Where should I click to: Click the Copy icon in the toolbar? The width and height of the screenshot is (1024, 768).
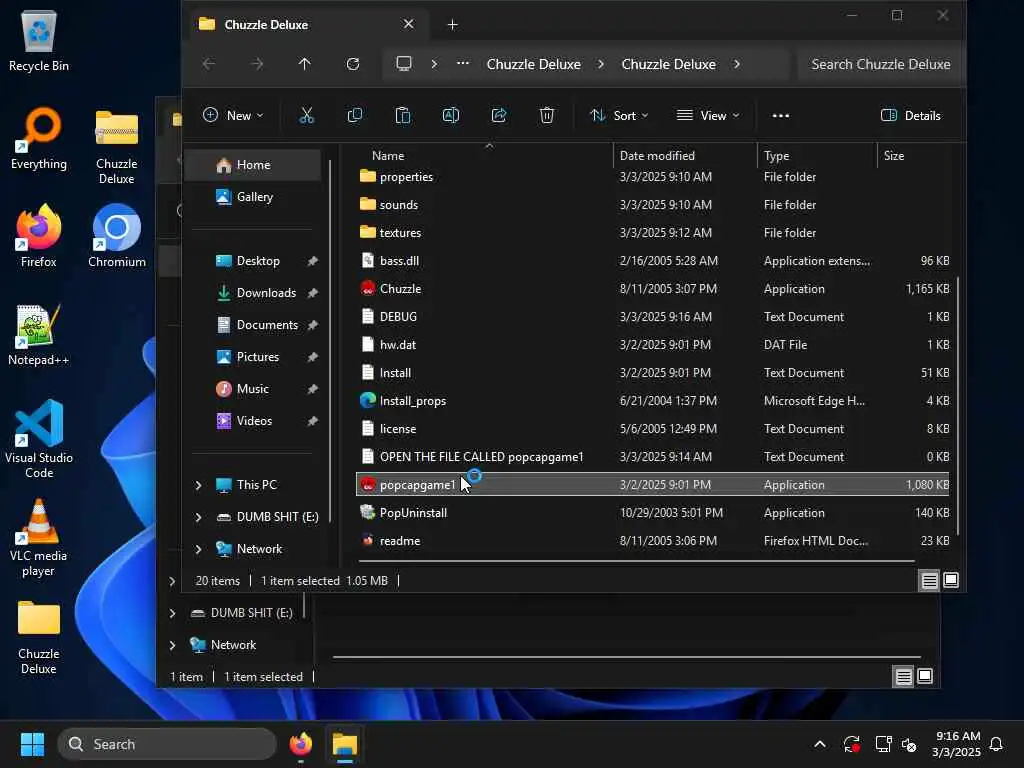[x=355, y=116]
